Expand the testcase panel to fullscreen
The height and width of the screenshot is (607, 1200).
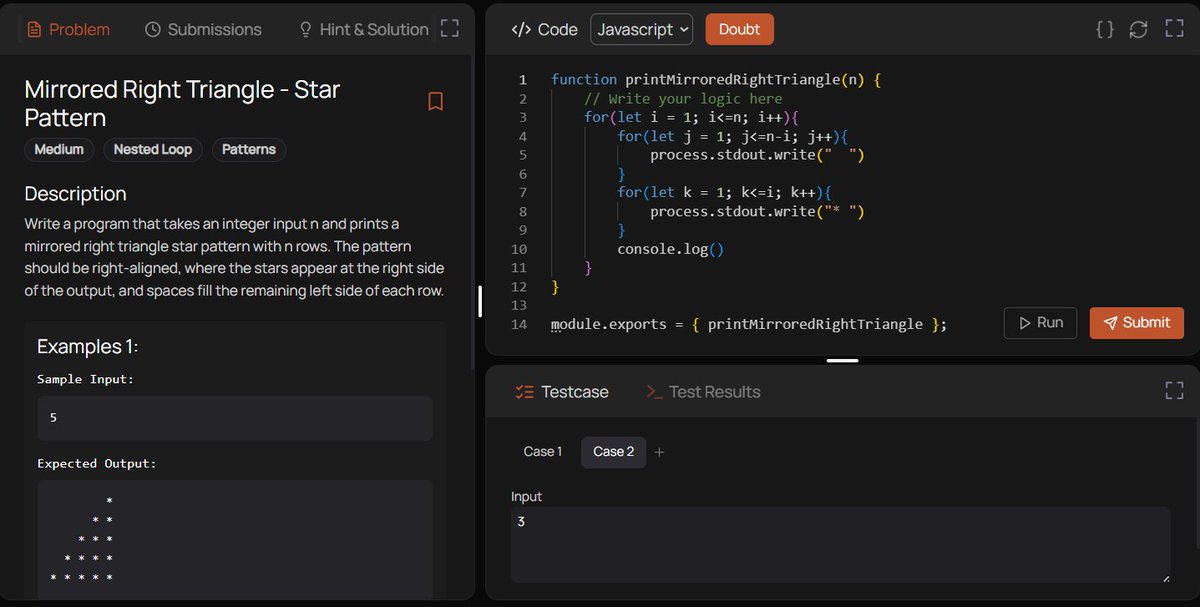tap(1174, 391)
